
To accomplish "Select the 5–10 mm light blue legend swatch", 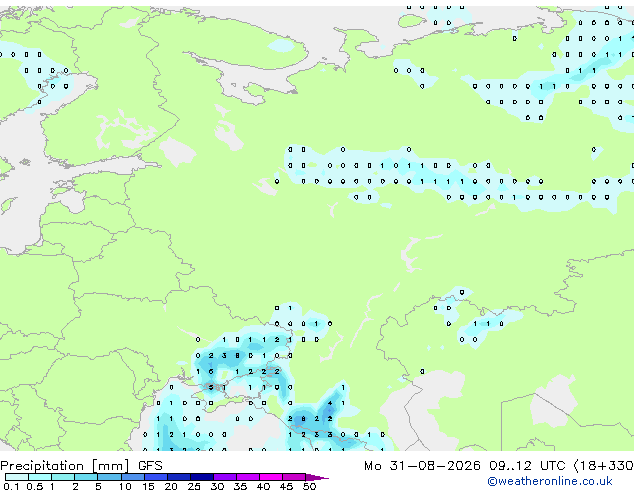I will [109, 477].
